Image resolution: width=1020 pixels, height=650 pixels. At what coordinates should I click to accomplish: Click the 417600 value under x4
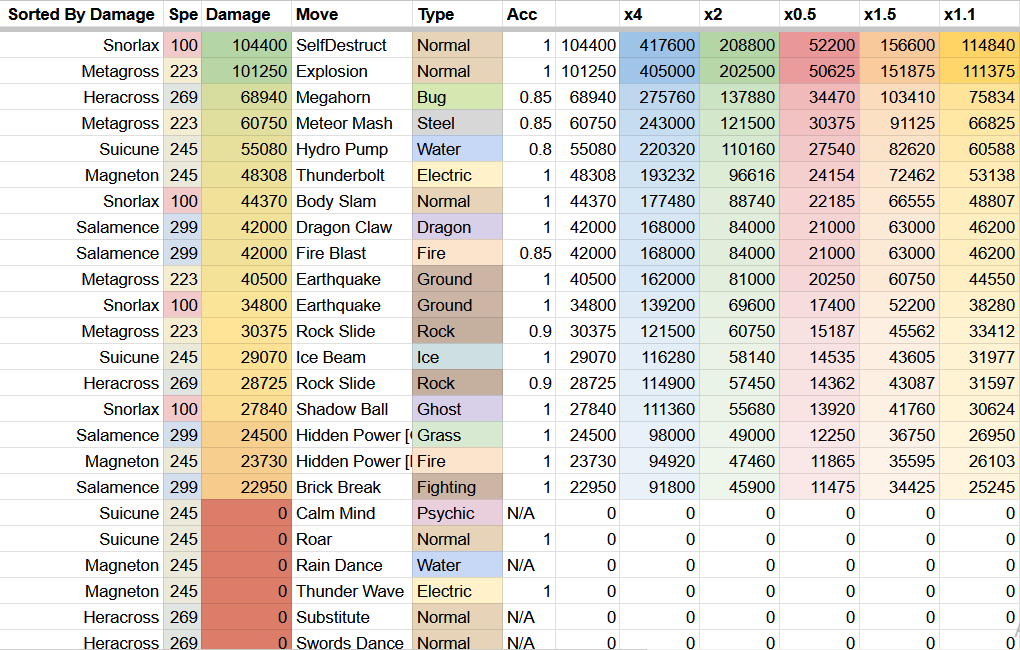pyautogui.click(x=660, y=45)
